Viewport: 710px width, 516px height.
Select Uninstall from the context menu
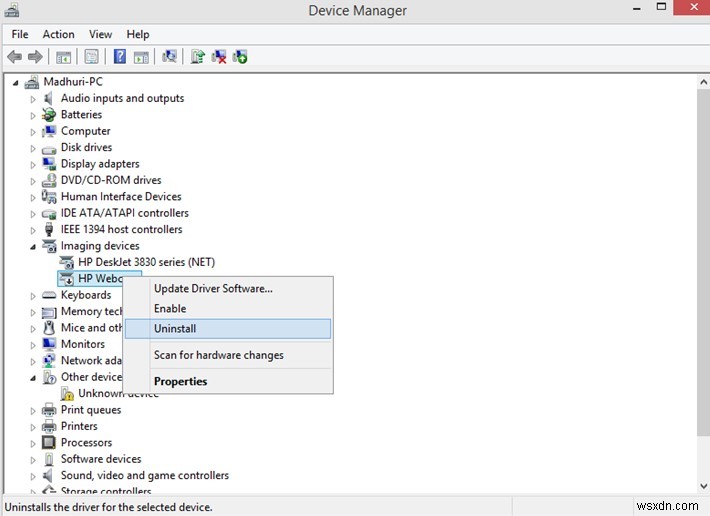175,328
